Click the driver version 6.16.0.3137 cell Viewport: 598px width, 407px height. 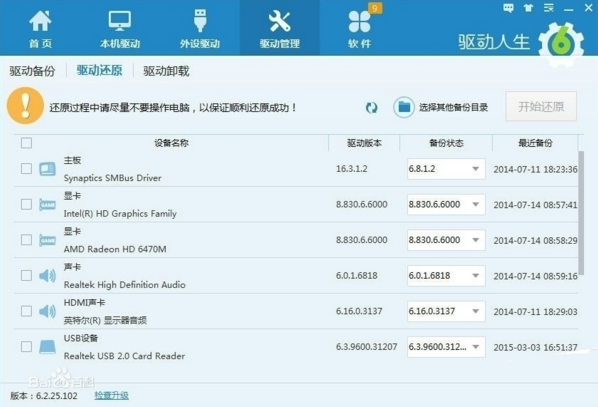coord(359,311)
